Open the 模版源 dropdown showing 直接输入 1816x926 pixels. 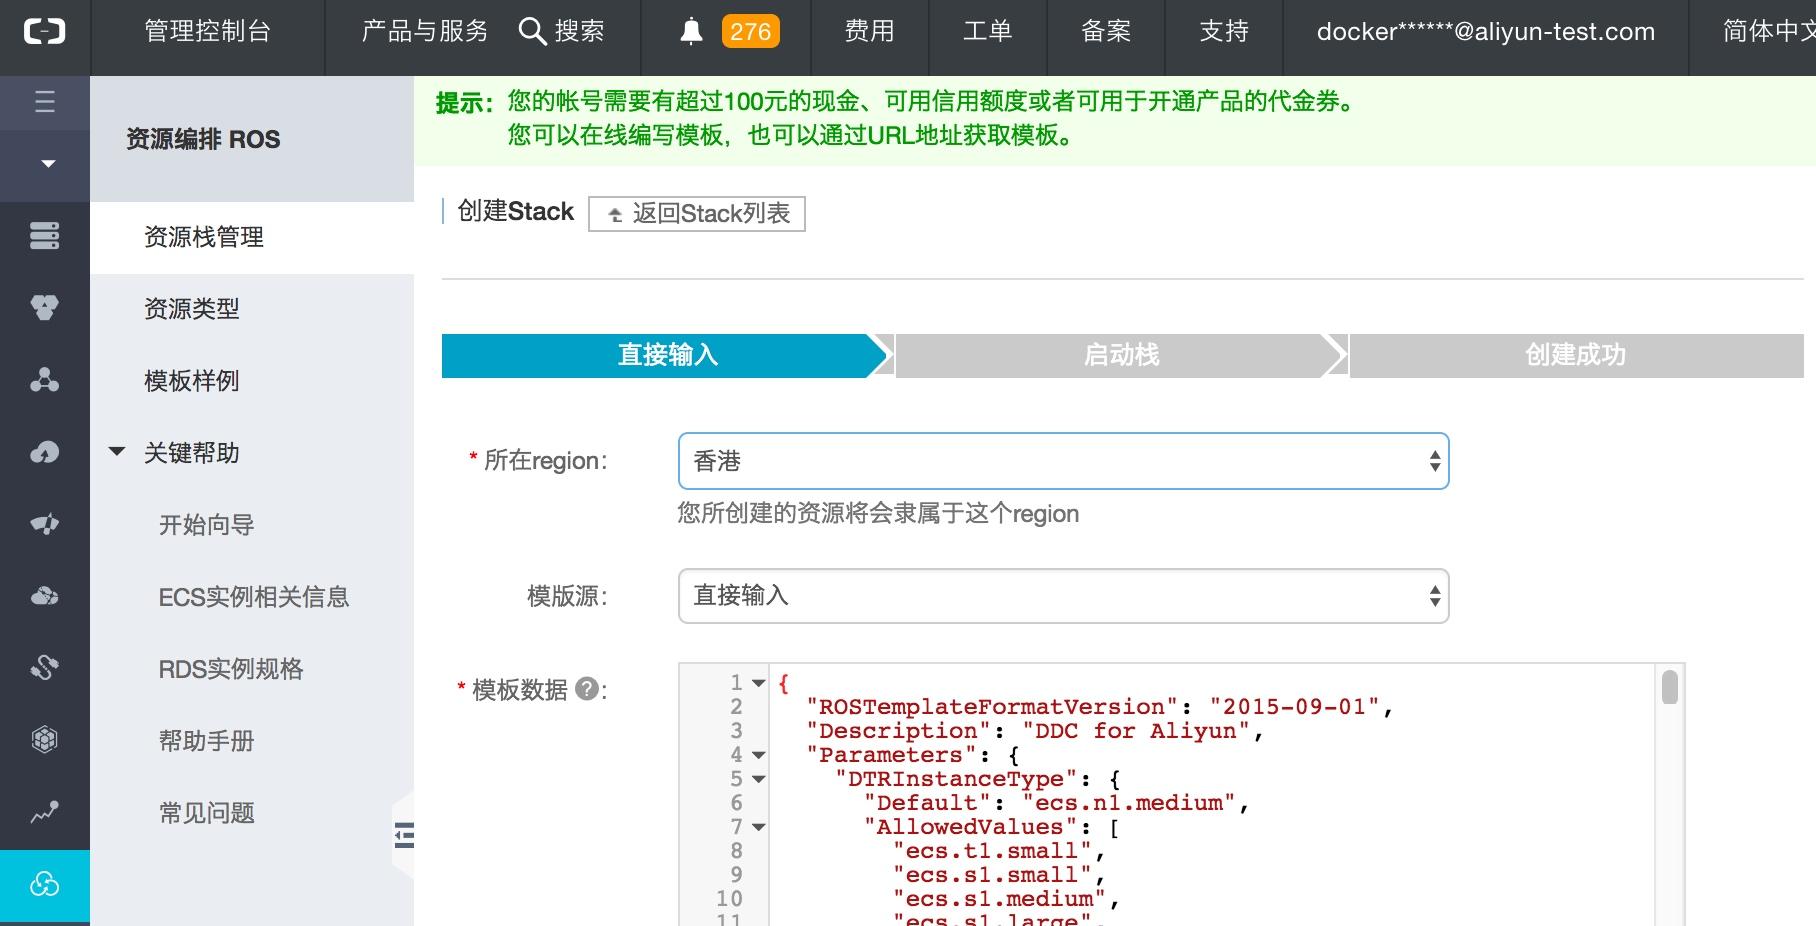pos(1063,596)
